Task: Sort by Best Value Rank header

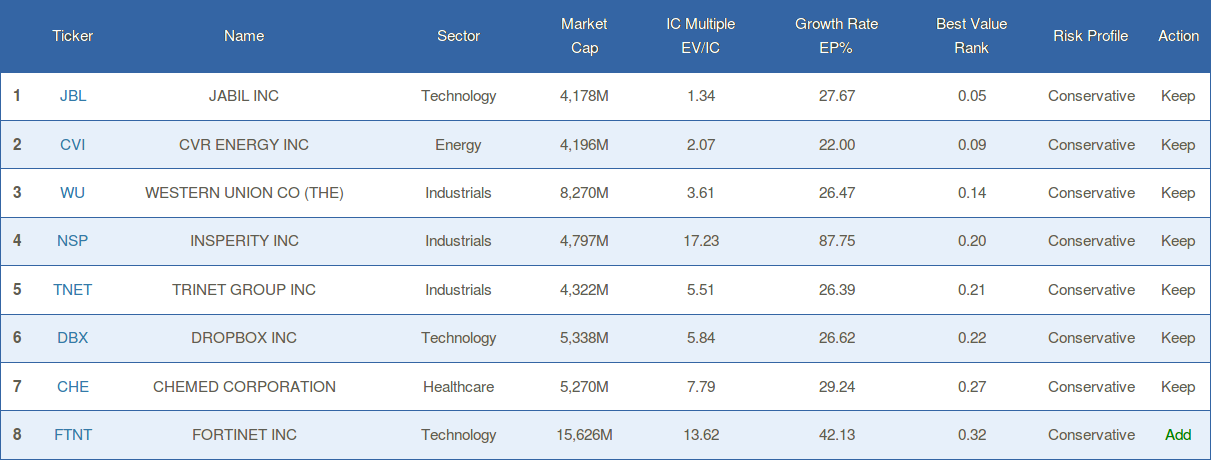Action: pyautogui.click(x=971, y=36)
